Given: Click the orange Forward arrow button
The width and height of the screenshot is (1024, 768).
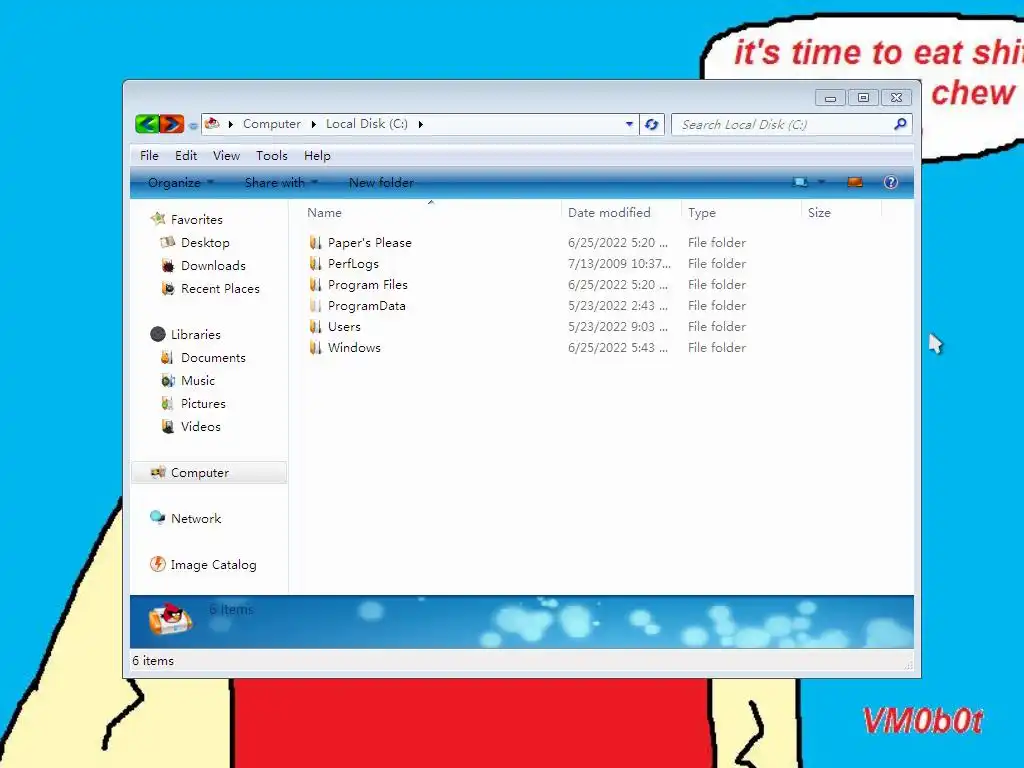Looking at the screenshot, I should (172, 123).
